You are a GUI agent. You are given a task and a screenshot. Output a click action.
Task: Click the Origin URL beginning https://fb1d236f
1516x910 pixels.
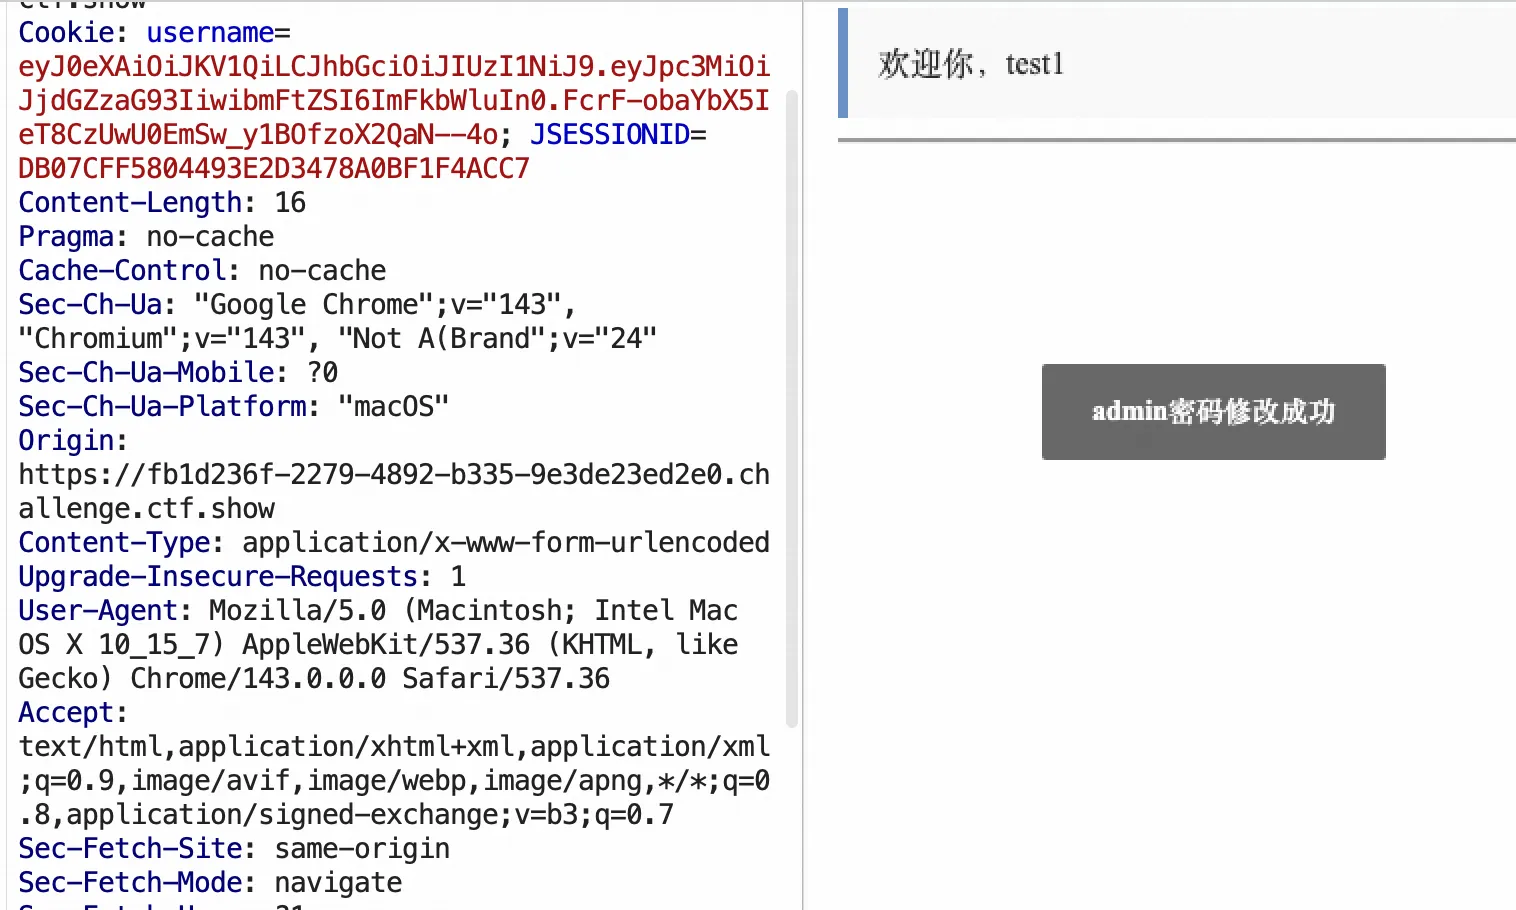[394, 492]
